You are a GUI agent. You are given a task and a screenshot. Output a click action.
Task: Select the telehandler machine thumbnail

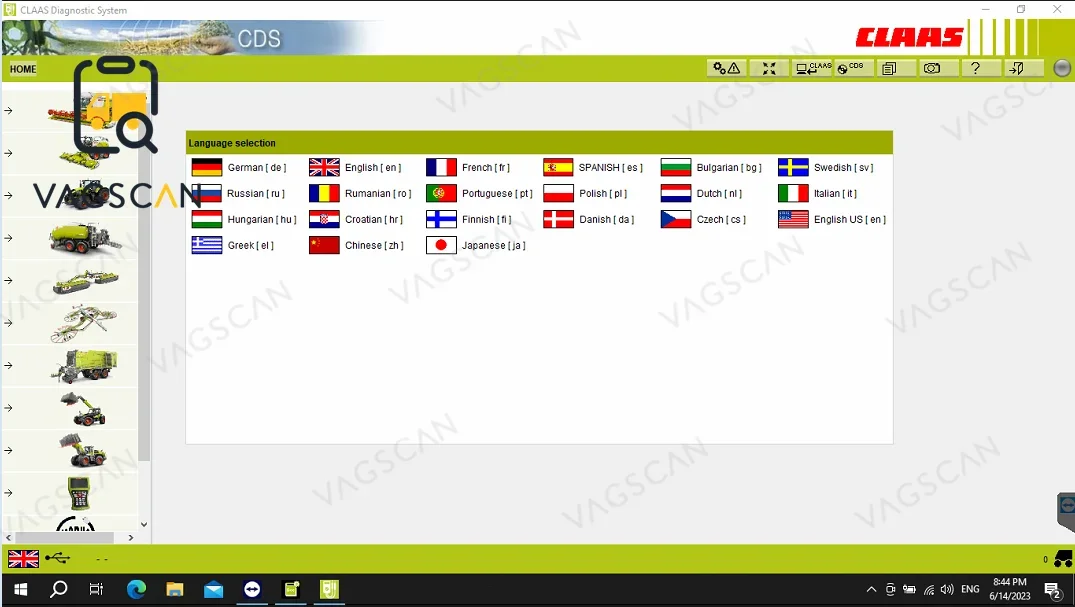tap(84, 408)
